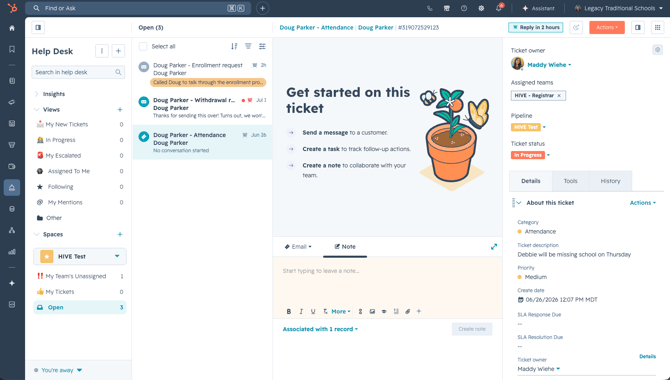Open the Assigned To Me view

coord(80,171)
